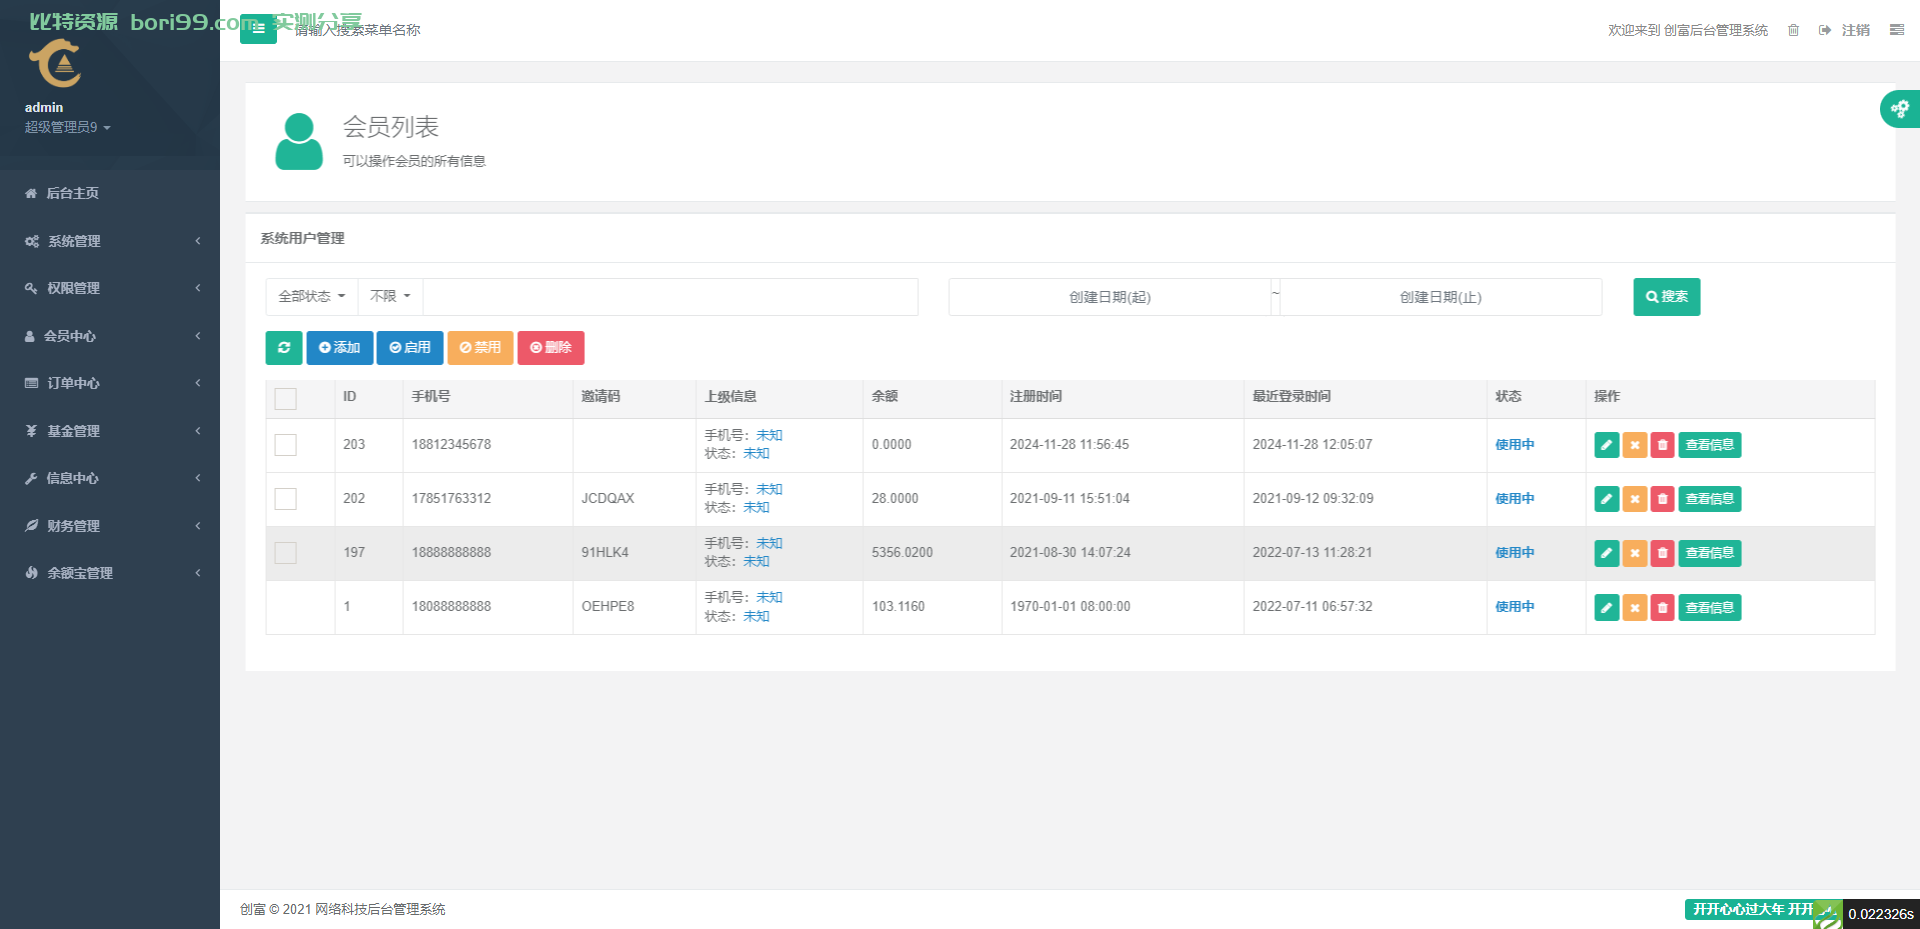Click the orange X icon for member 197
1920x929 pixels.
(1635, 553)
